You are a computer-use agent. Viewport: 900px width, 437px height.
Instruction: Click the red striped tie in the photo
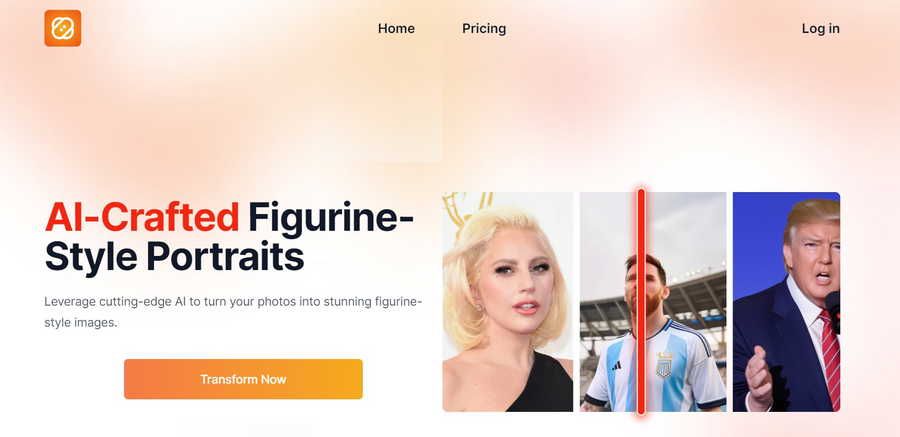[831, 359]
